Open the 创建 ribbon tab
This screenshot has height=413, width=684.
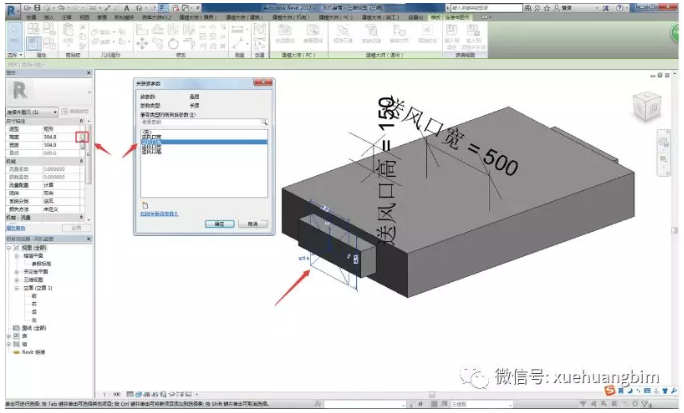pyautogui.click(x=31, y=17)
